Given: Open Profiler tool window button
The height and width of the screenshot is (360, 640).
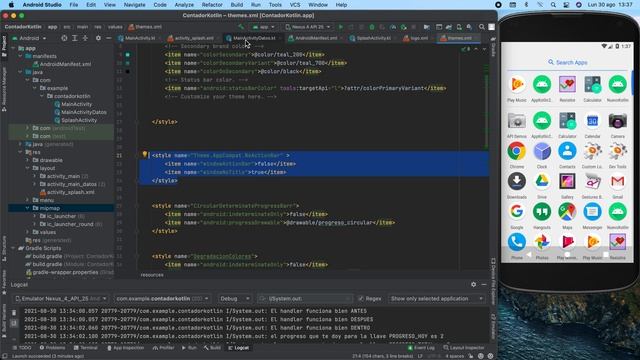Looking at the screenshot, I should click(x=163, y=348).
